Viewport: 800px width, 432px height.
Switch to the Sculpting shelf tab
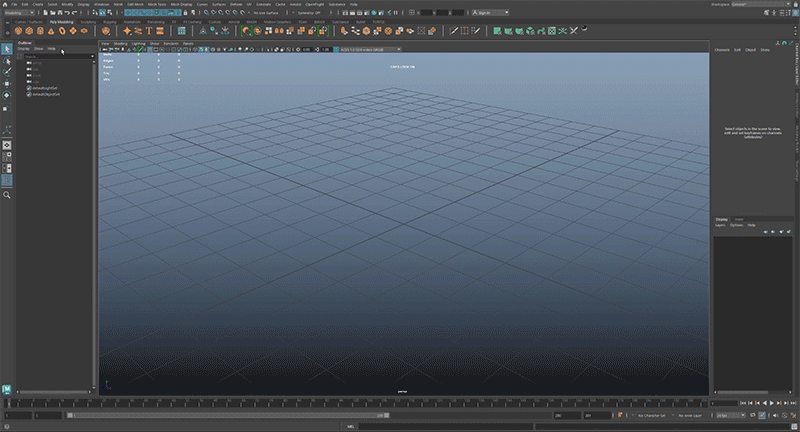pos(88,20)
